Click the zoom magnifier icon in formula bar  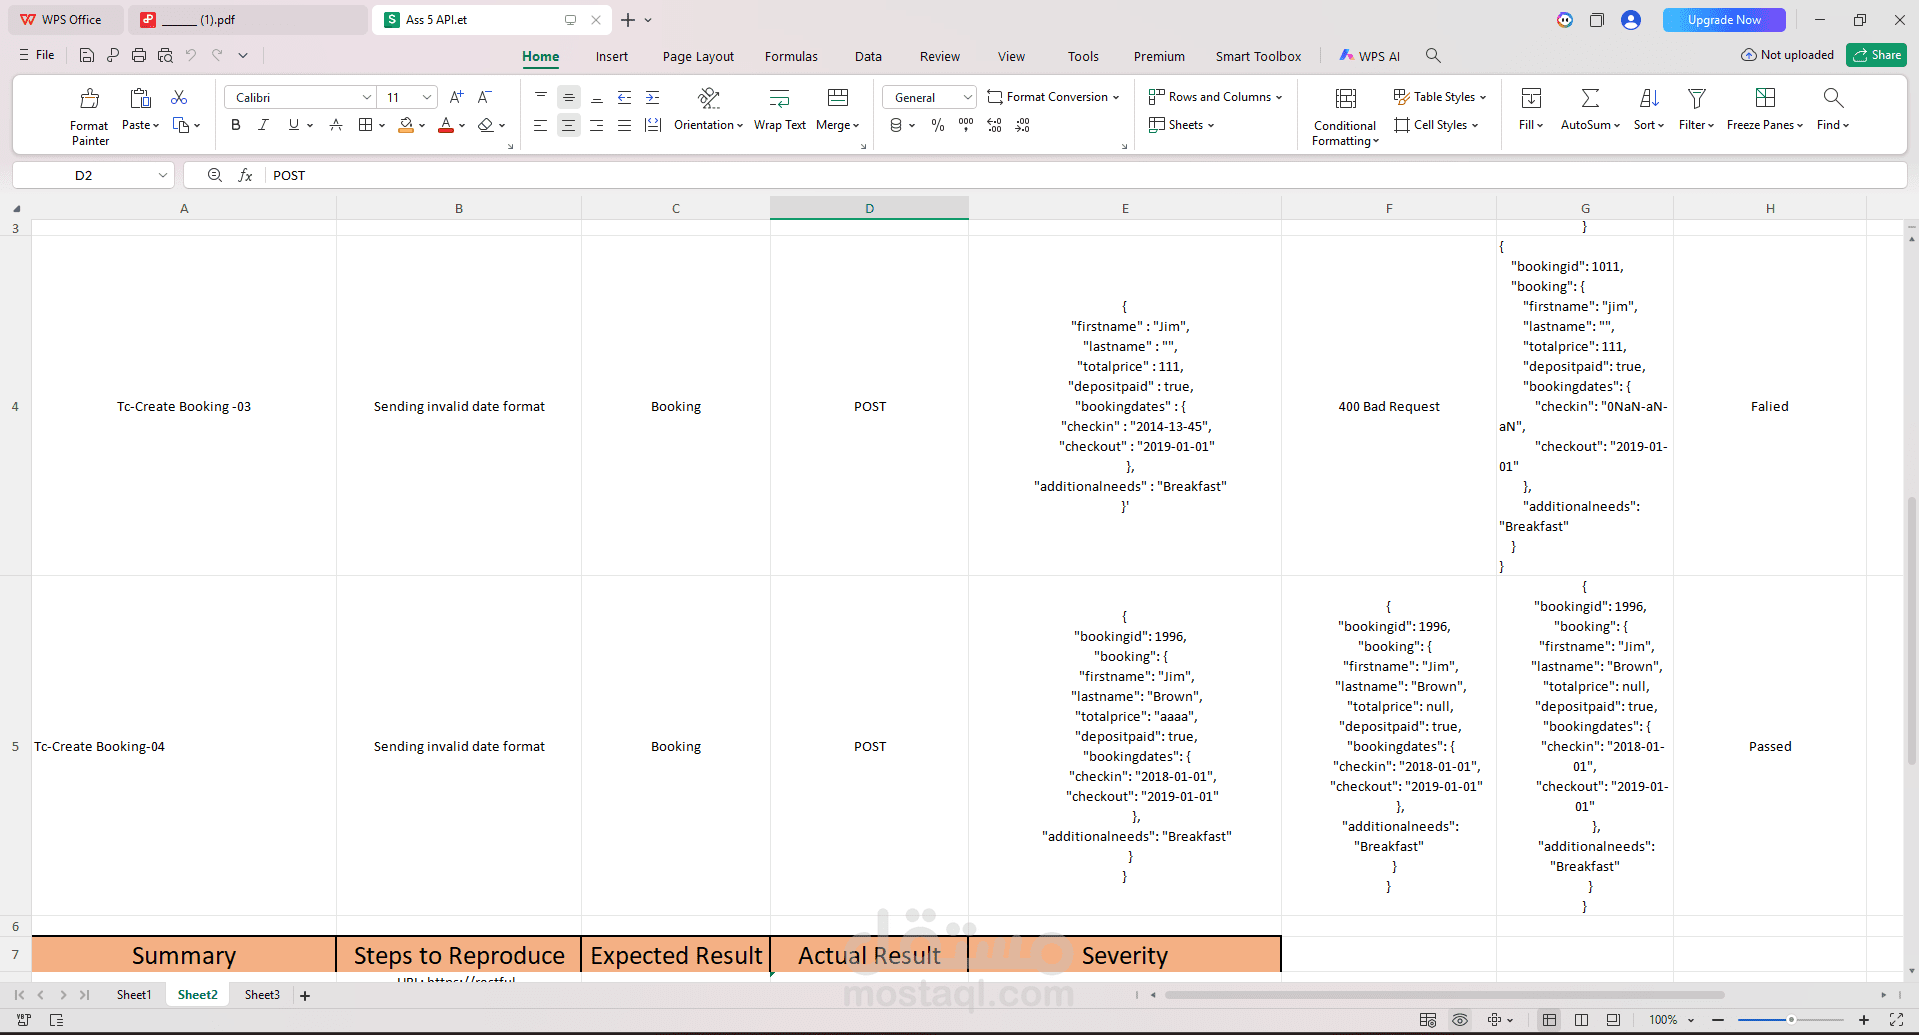[214, 175]
